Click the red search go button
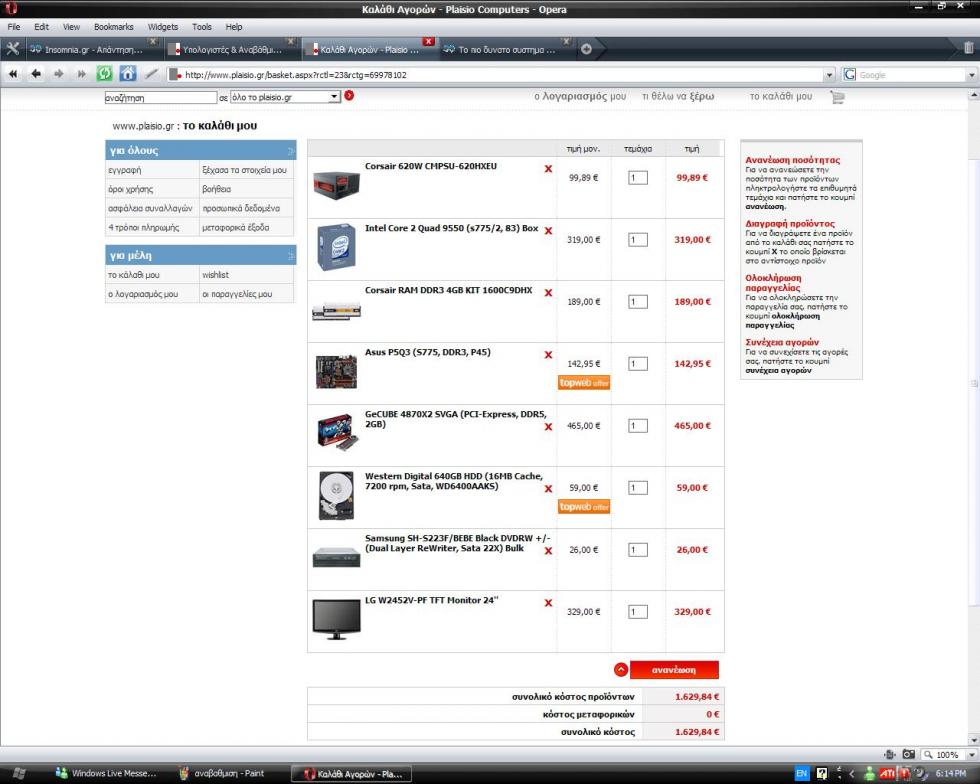980x784 pixels. (349, 96)
